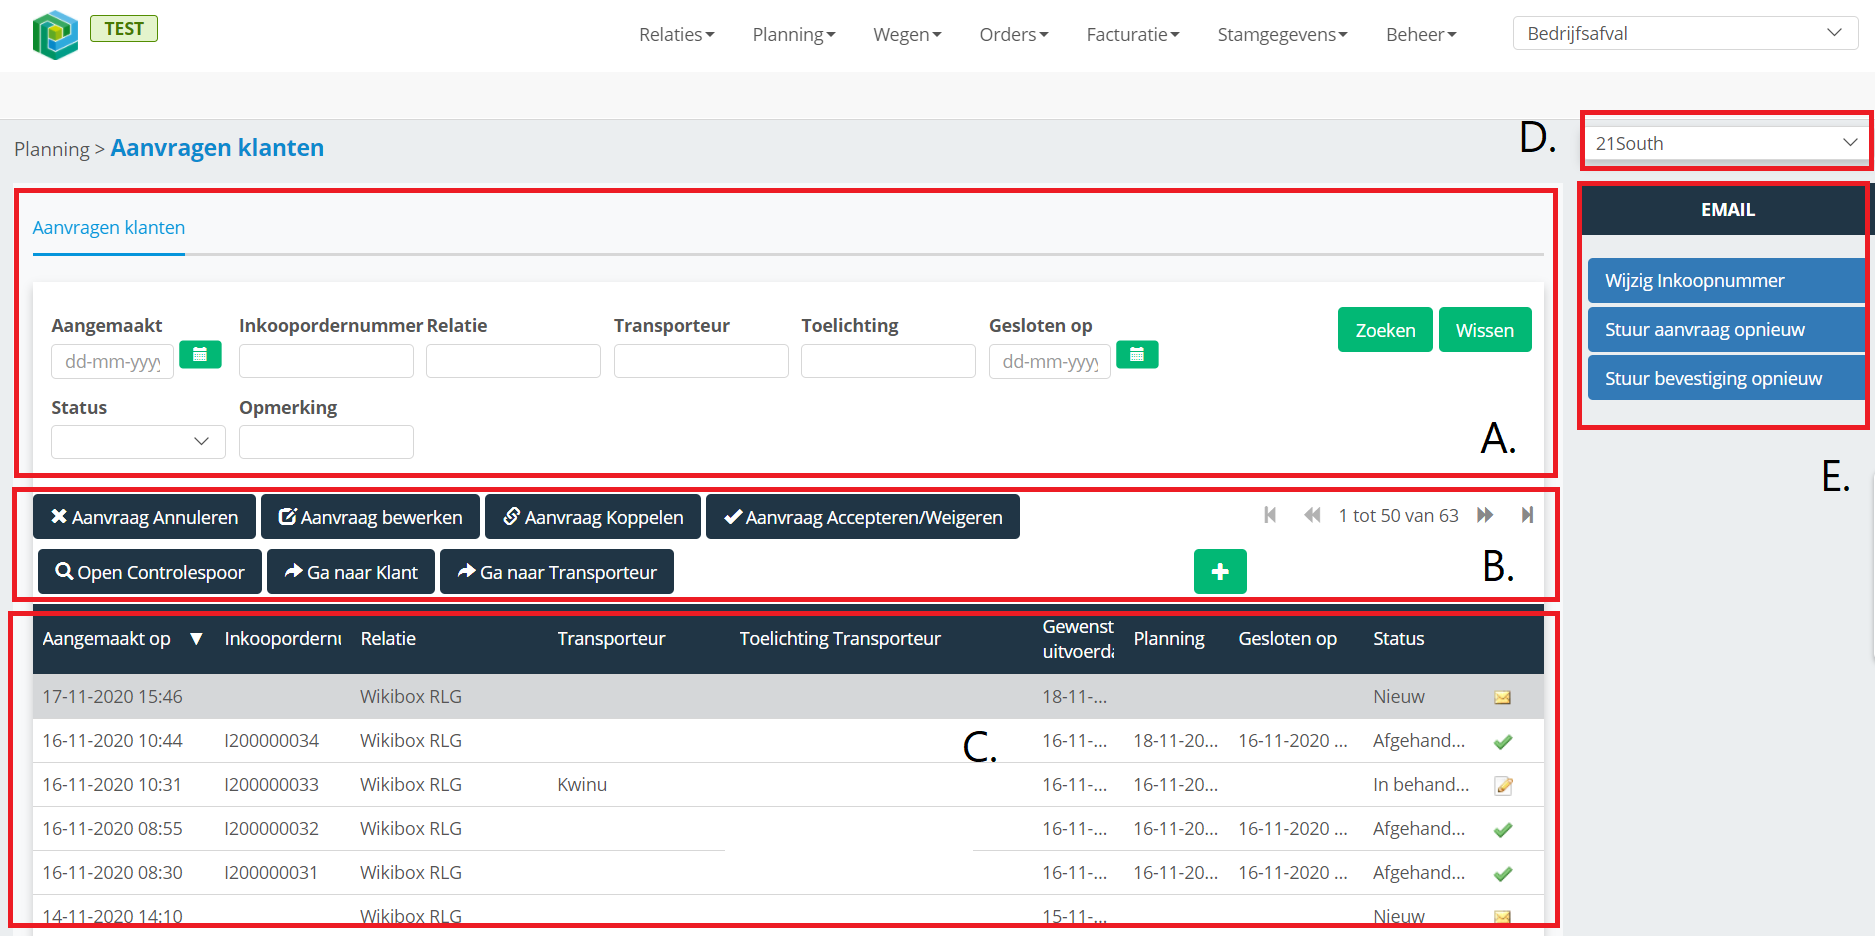Select order I200000032 cell
The width and height of the screenshot is (1875, 936).
(271, 829)
